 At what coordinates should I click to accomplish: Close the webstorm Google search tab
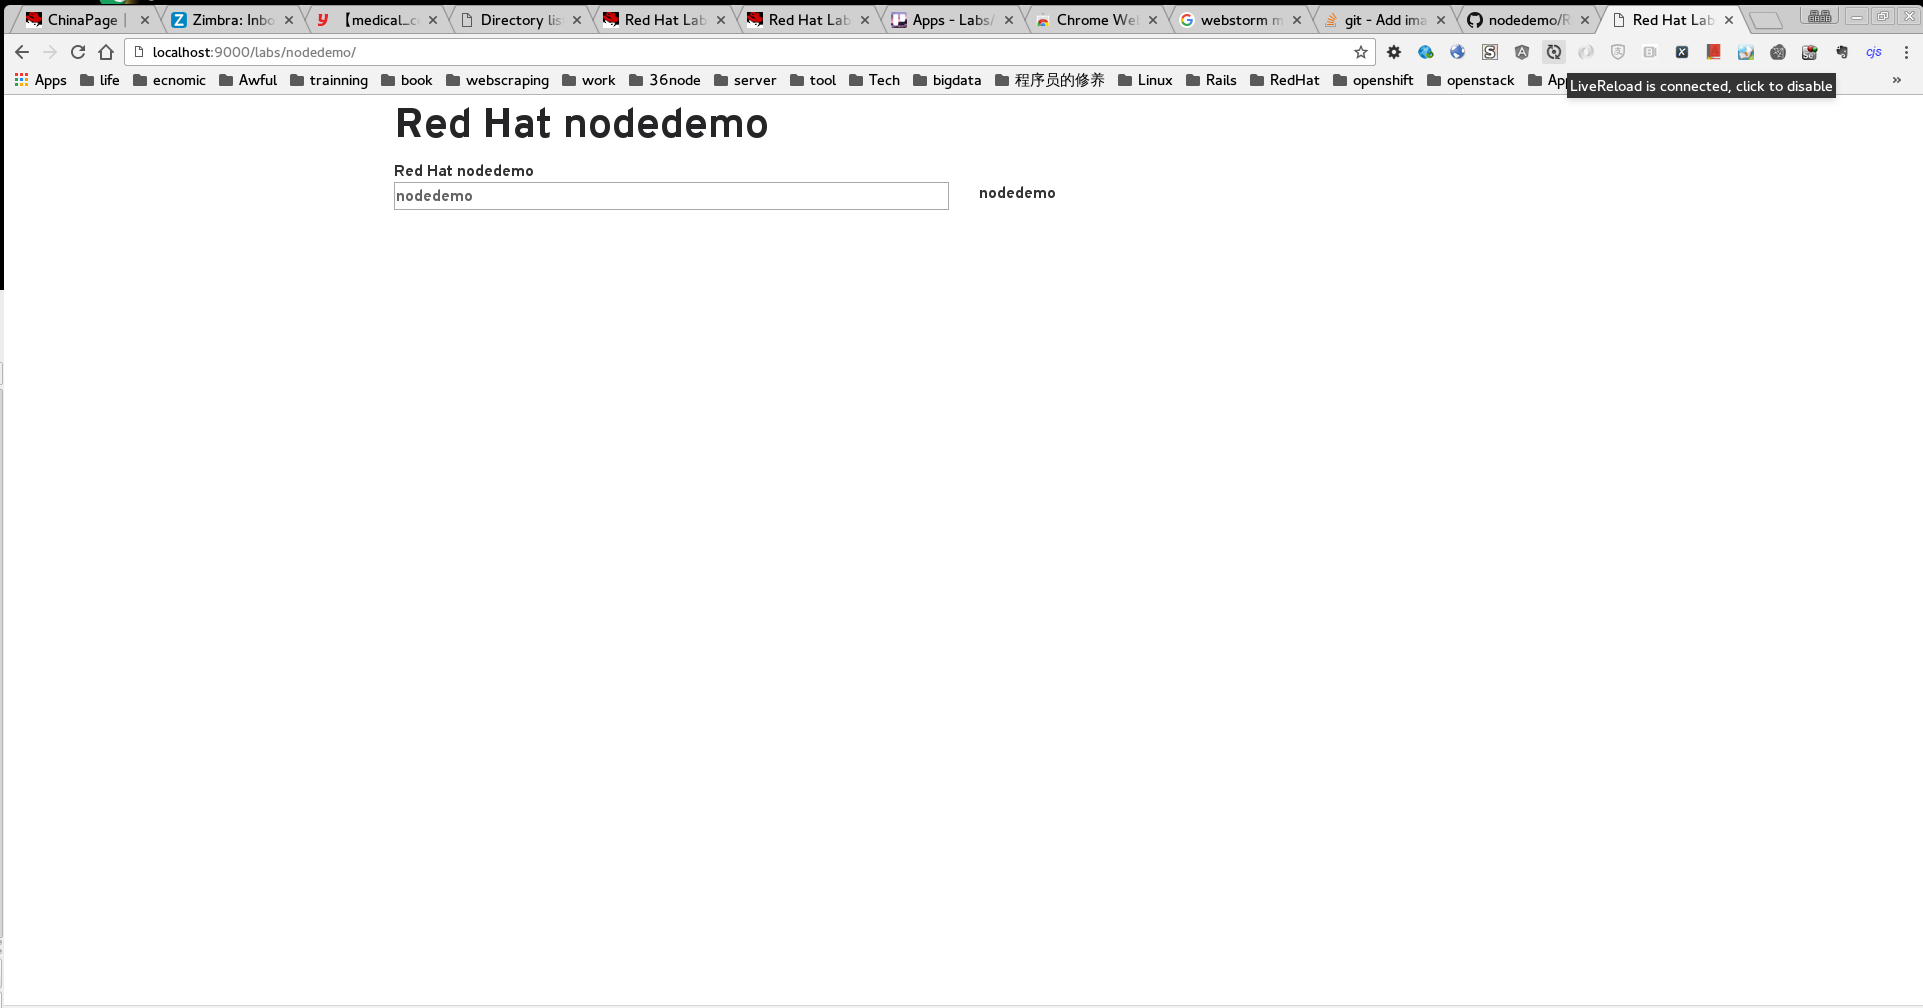point(1297,20)
